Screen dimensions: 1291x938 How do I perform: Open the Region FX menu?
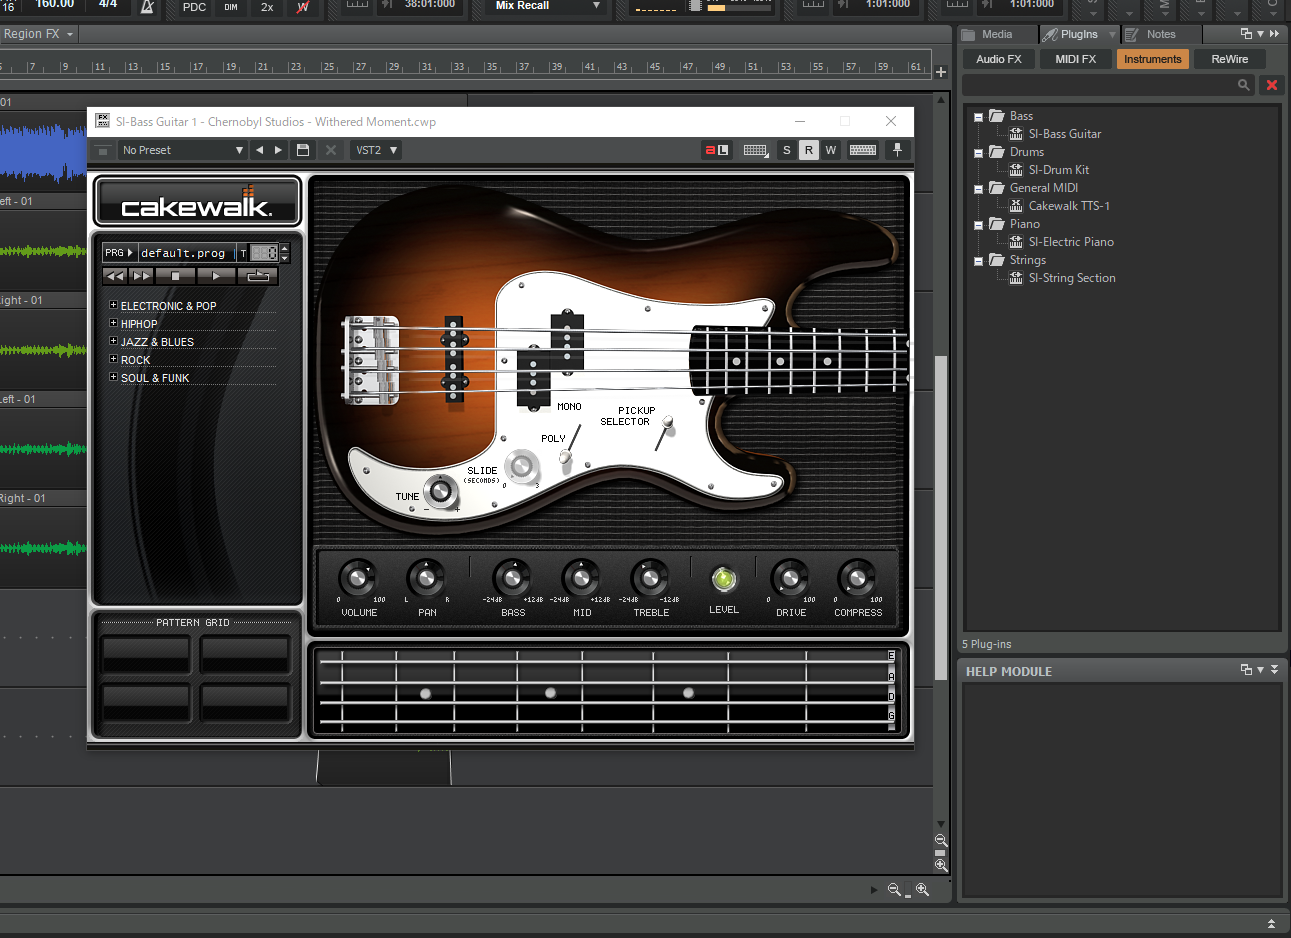38,34
